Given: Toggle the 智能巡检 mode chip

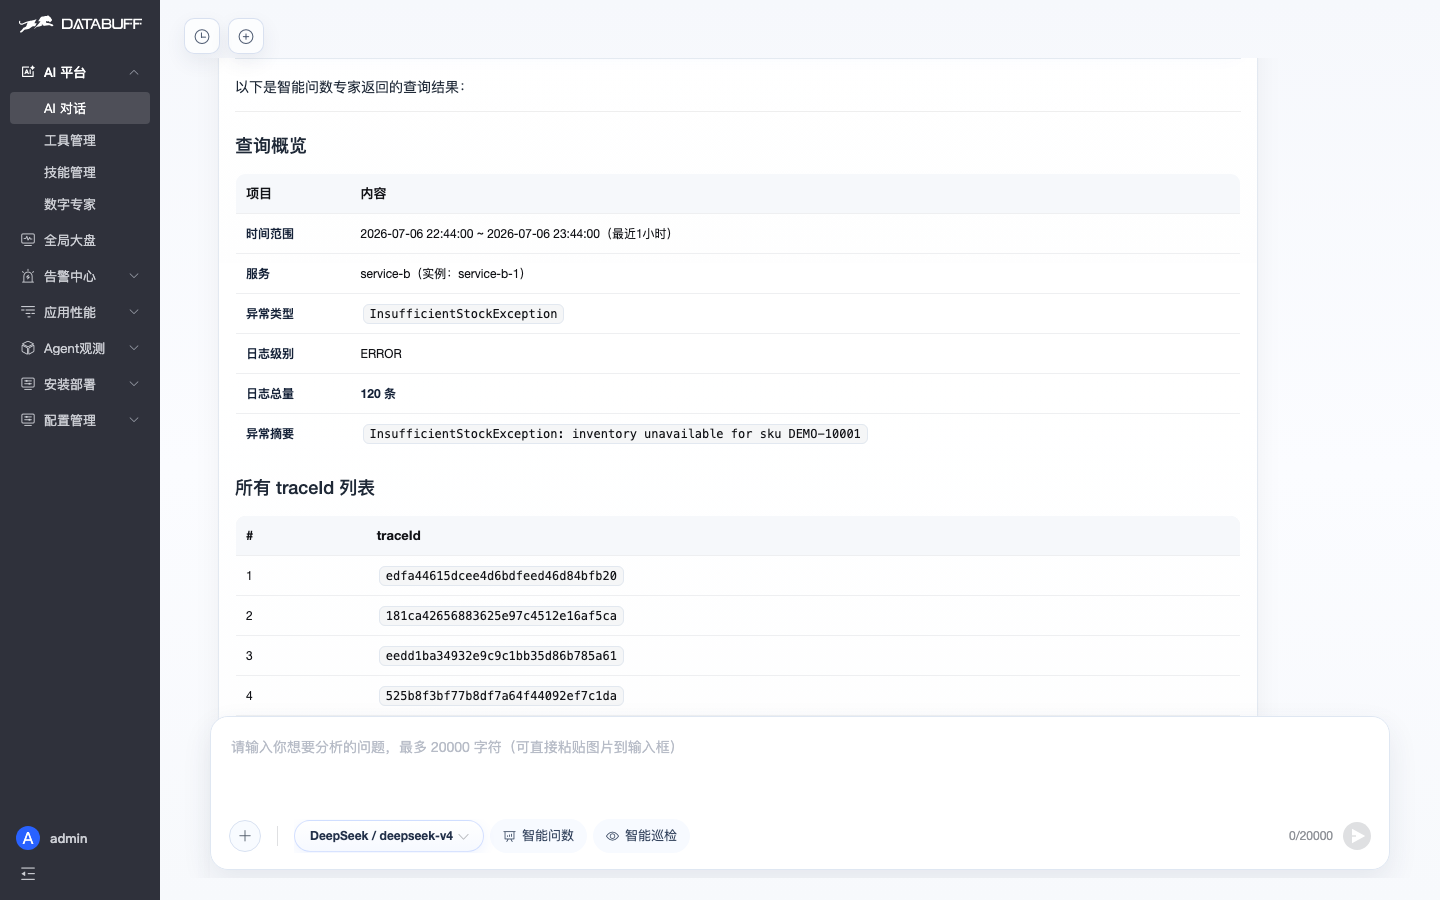Looking at the screenshot, I should coord(641,836).
